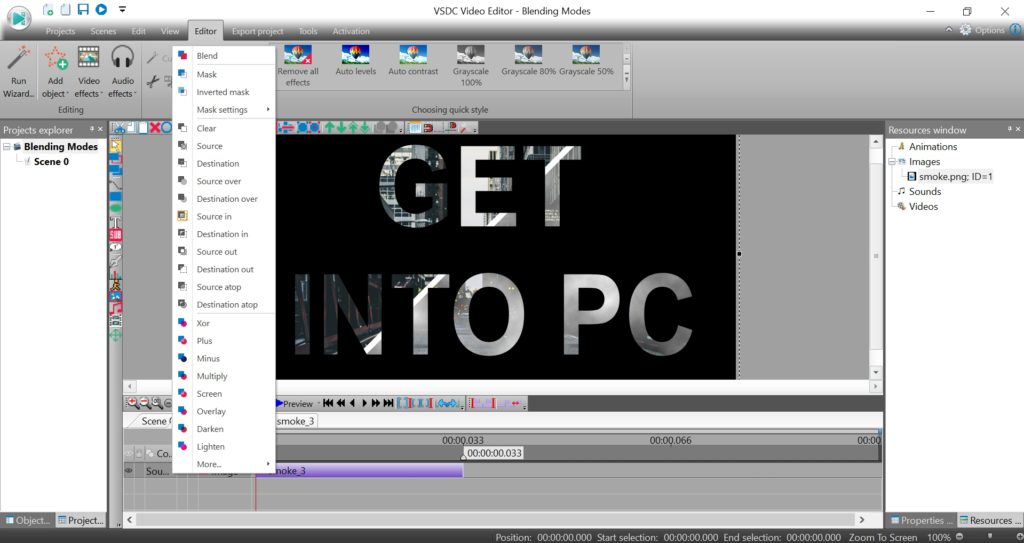Switch to the Object... explorer tab

point(27,520)
